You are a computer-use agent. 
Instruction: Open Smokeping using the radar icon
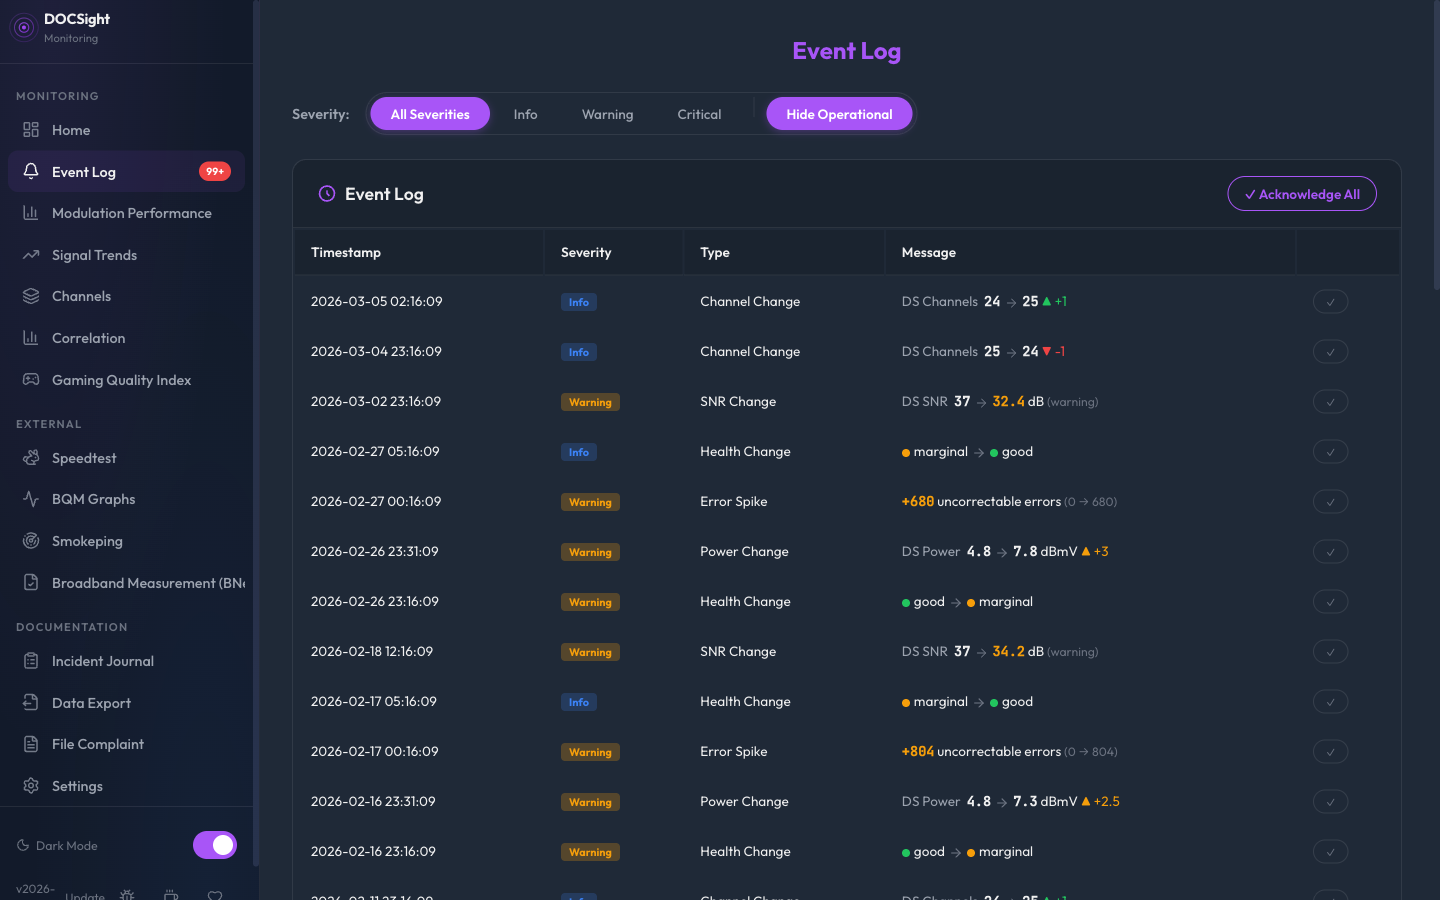coord(29,540)
